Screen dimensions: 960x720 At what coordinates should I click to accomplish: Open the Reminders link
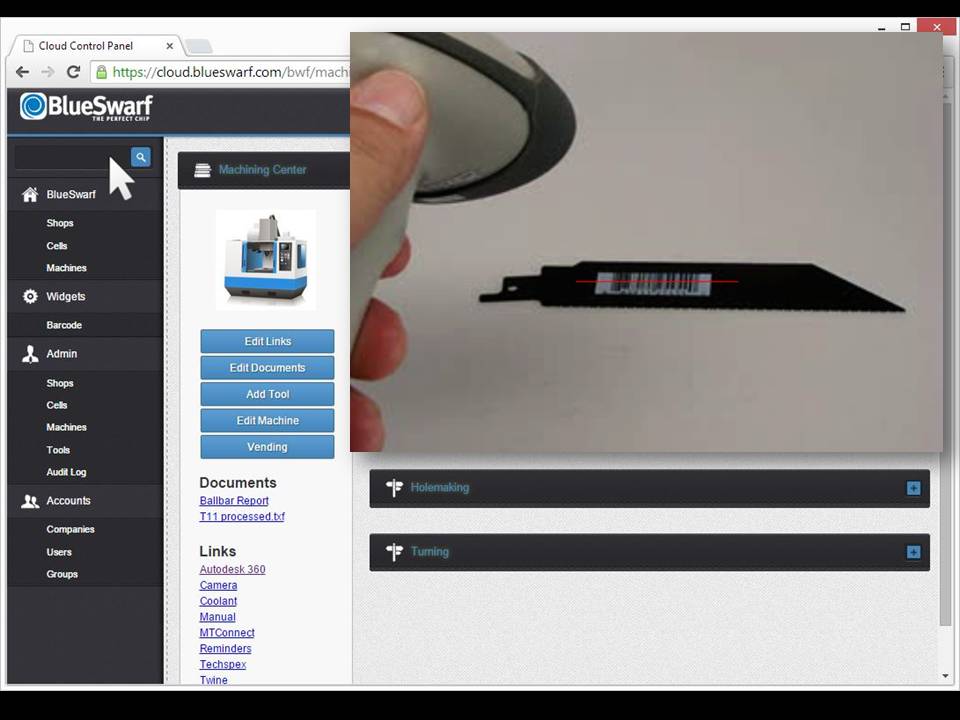225,649
